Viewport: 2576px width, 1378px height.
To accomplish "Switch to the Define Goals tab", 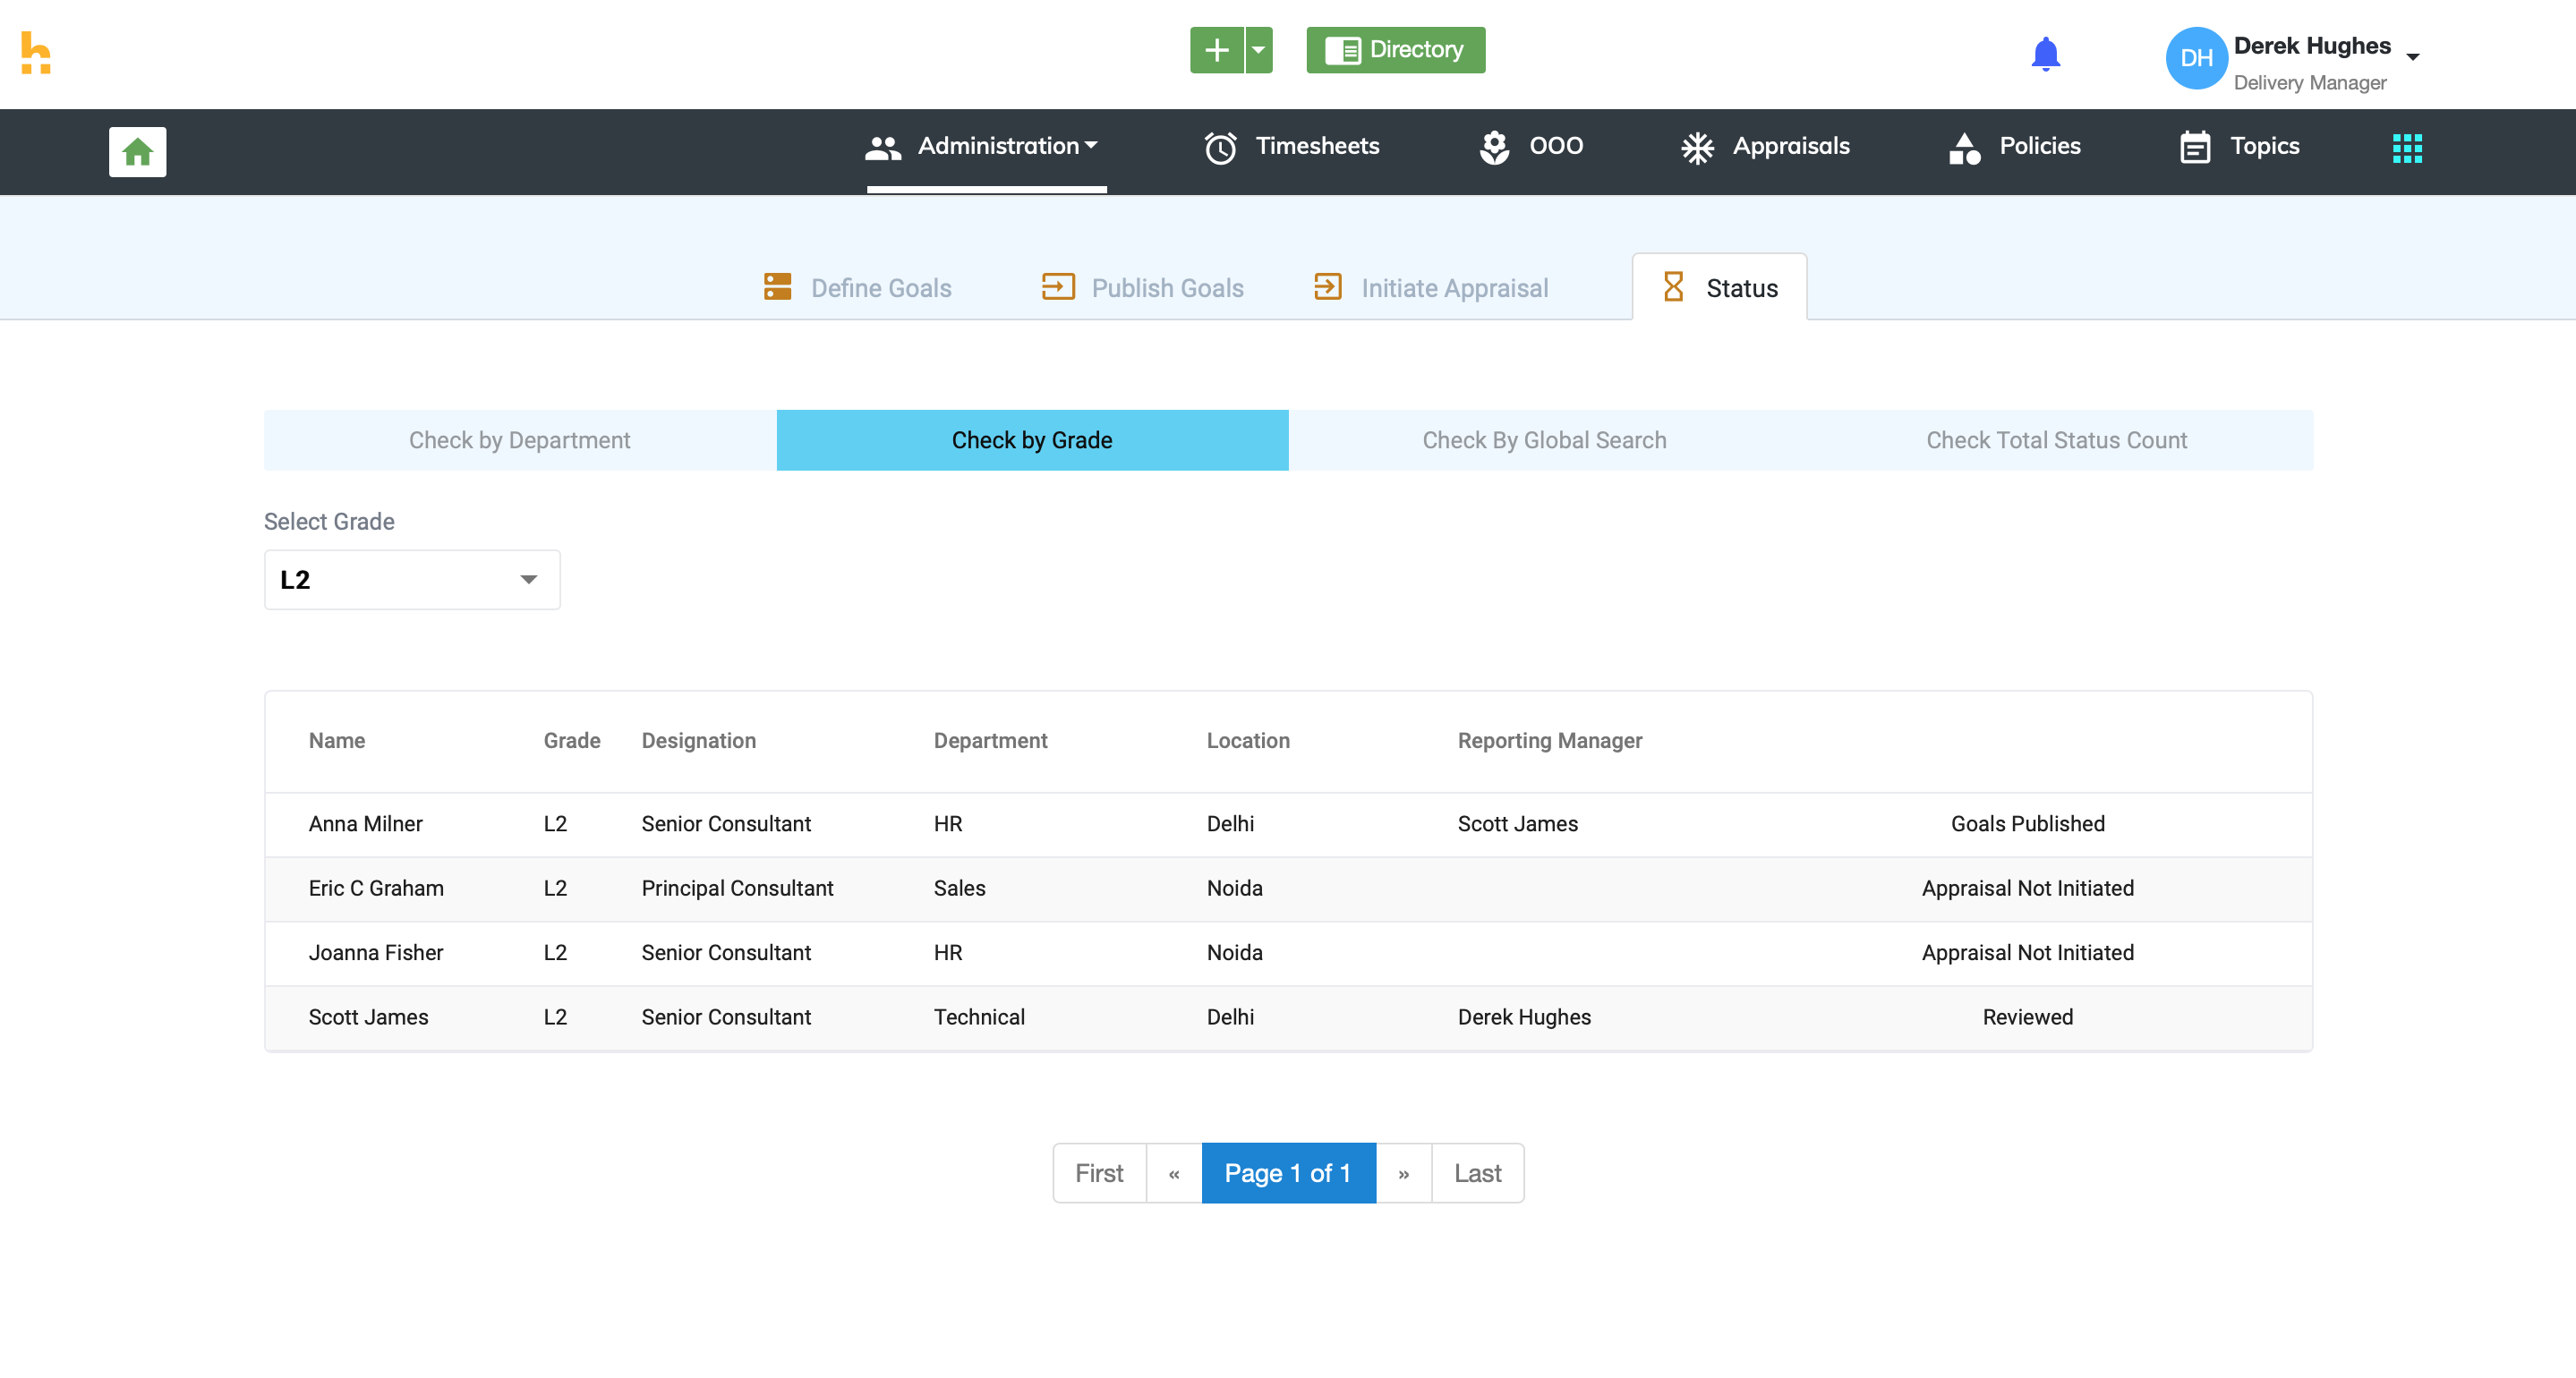I will point(857,288).
